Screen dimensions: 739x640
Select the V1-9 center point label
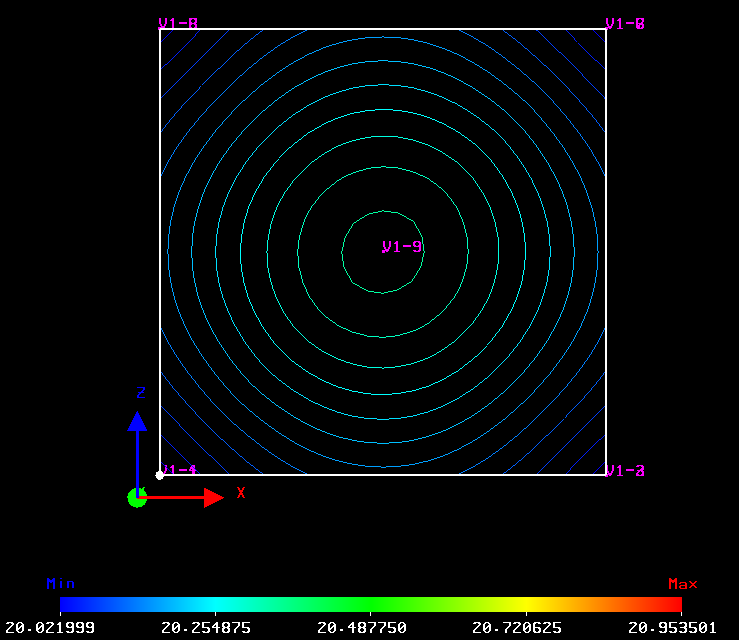(x=402, y=246)
